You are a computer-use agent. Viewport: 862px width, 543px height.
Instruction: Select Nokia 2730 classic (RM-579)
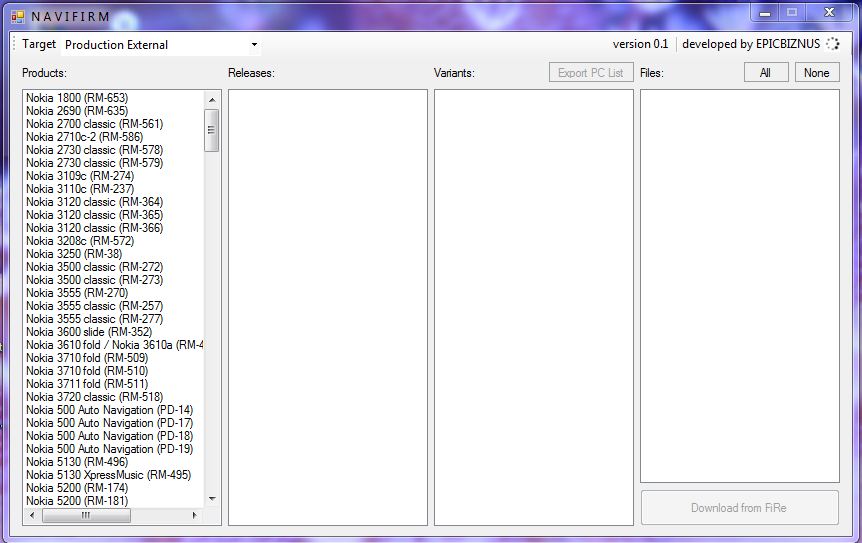point(95,163)
